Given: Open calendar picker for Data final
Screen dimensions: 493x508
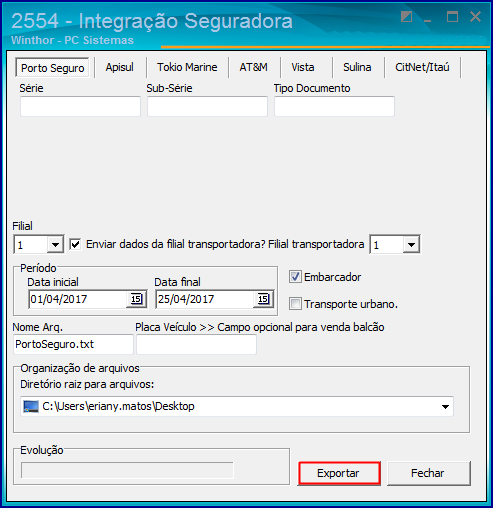Looking at the screenshot, I should point(263,299).
